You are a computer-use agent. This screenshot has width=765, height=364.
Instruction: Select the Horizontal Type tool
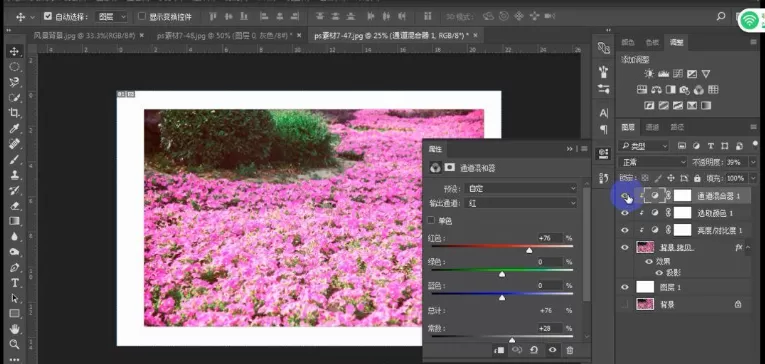(14, 283)
